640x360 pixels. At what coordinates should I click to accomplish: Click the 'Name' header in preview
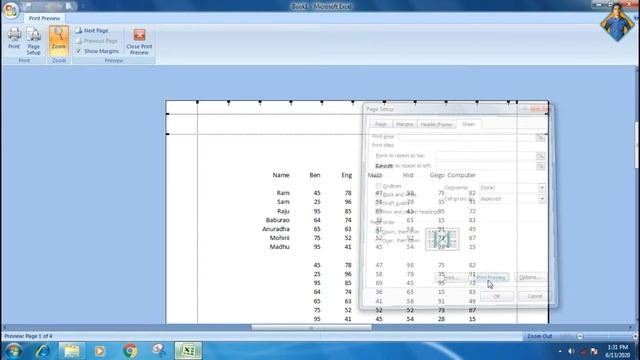[281, 175]
